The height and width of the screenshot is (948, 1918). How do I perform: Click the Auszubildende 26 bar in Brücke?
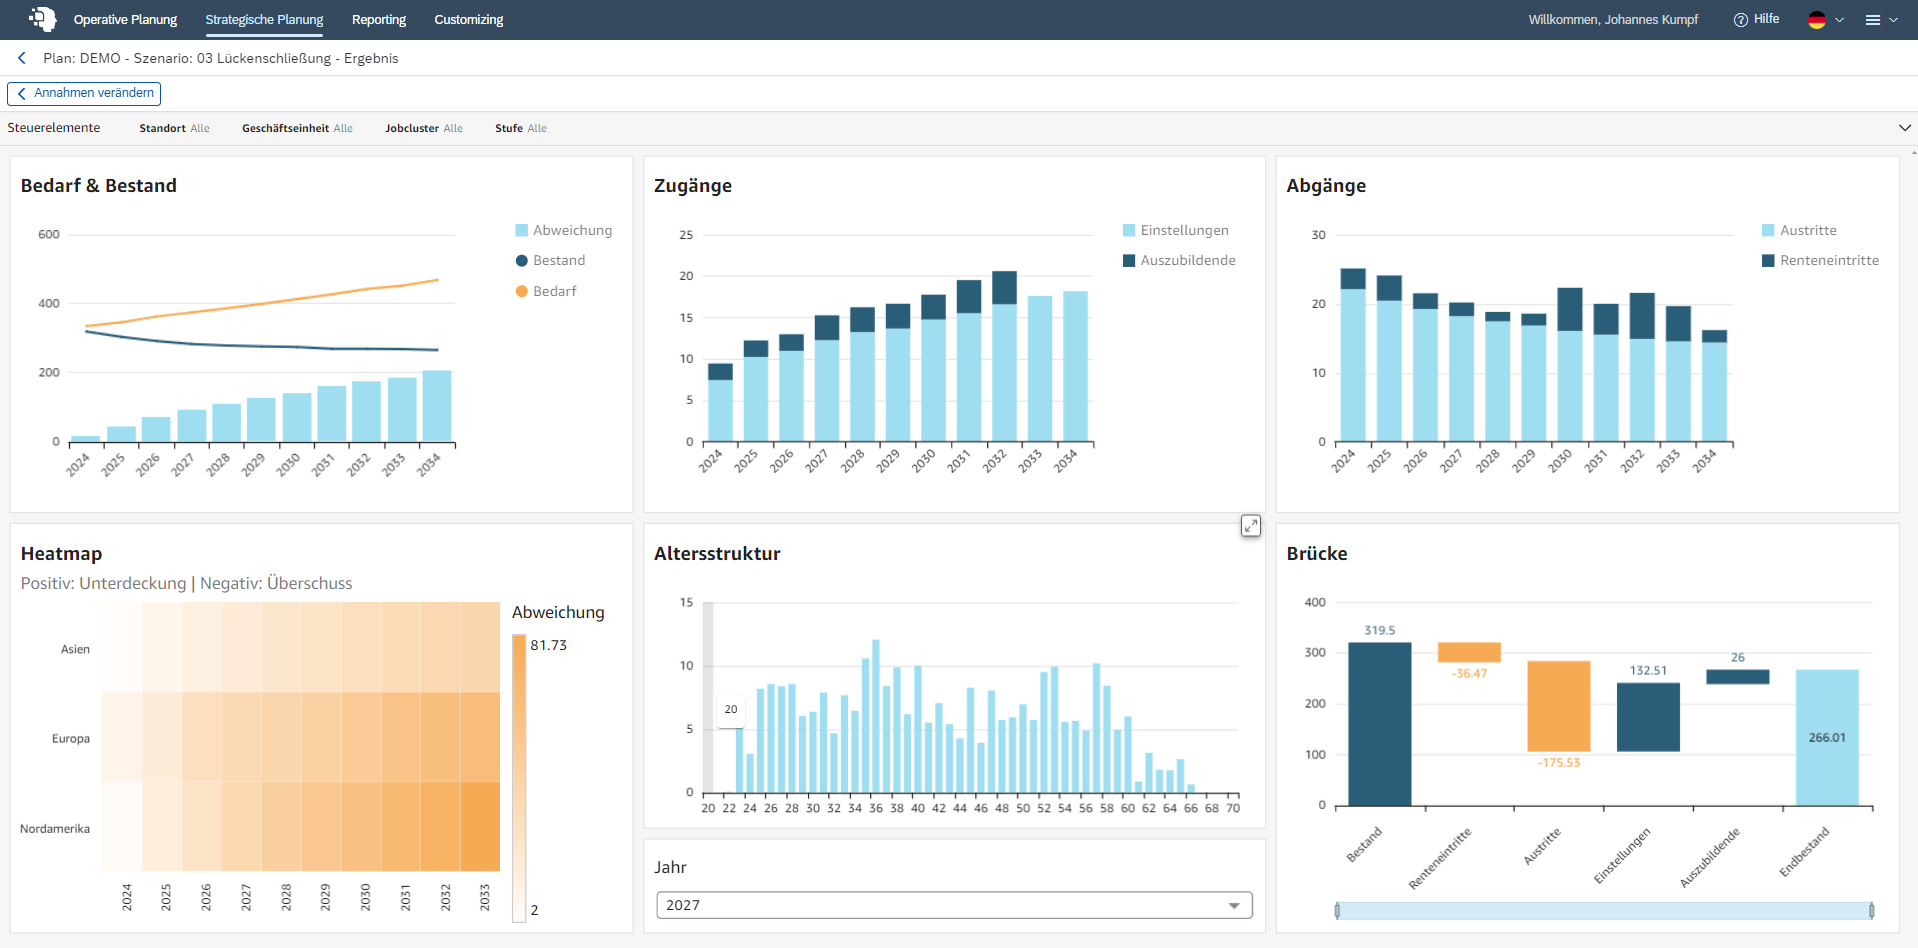coord(1737,677)
